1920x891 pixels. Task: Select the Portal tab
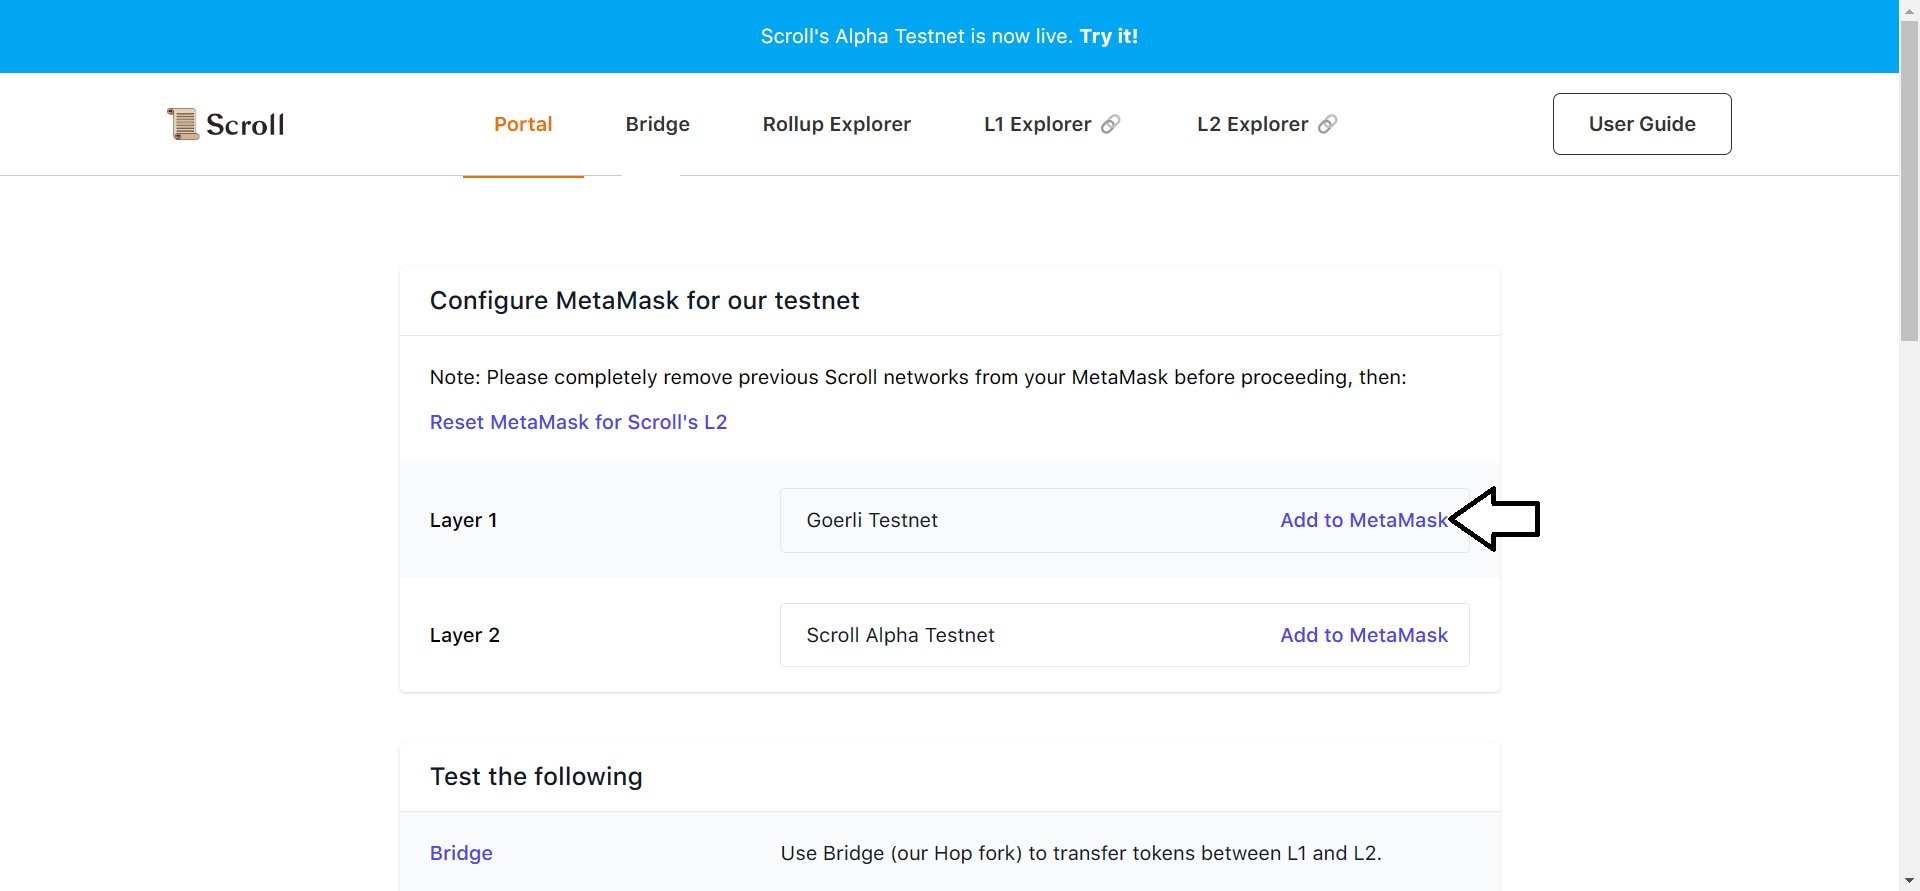coord(523,124)
